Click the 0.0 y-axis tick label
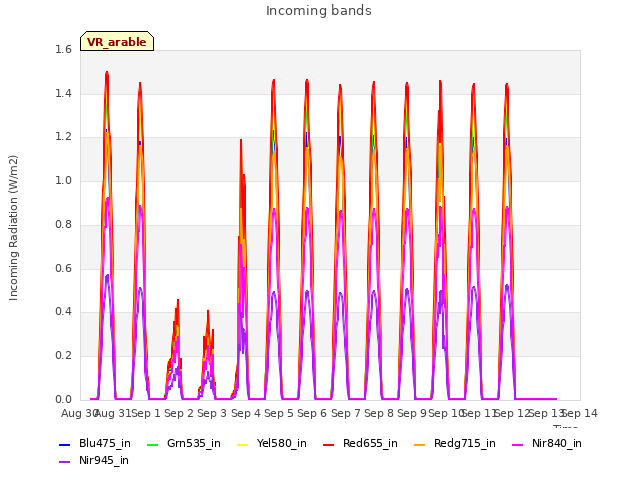640x480 pixels. pos(63,399)
